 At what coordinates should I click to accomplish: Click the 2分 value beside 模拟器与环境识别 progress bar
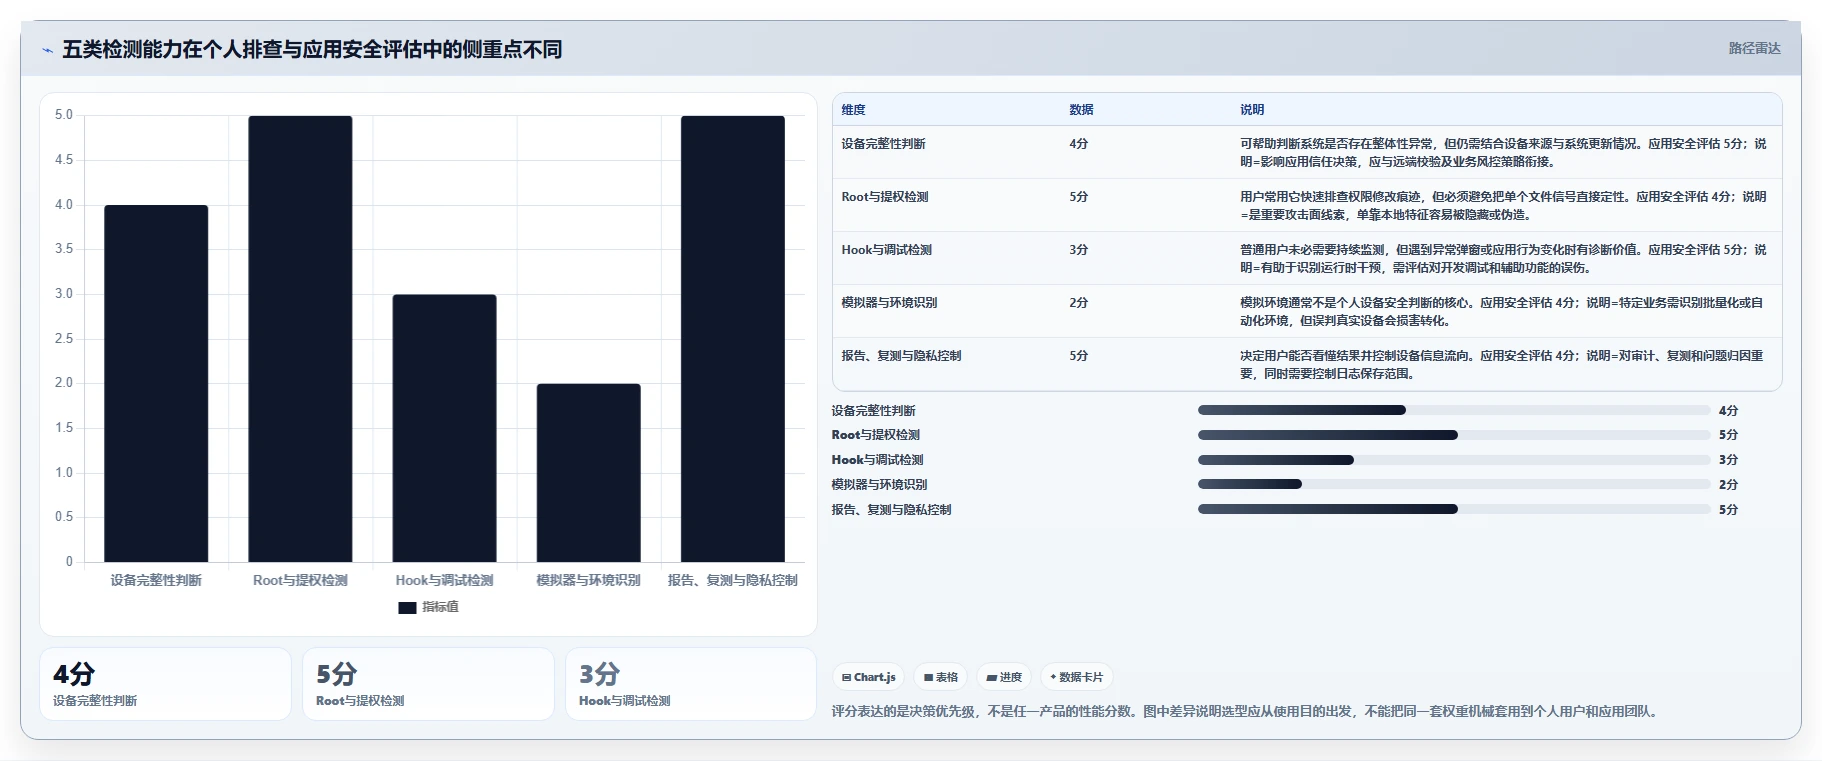[1728, 485]
